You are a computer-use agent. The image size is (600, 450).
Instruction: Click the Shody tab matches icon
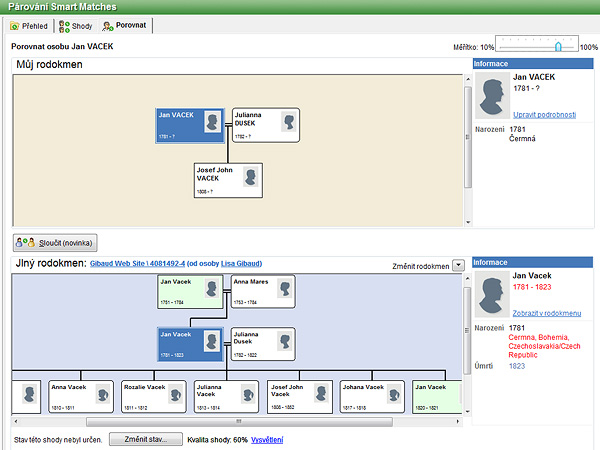click(x=64, y=26)
